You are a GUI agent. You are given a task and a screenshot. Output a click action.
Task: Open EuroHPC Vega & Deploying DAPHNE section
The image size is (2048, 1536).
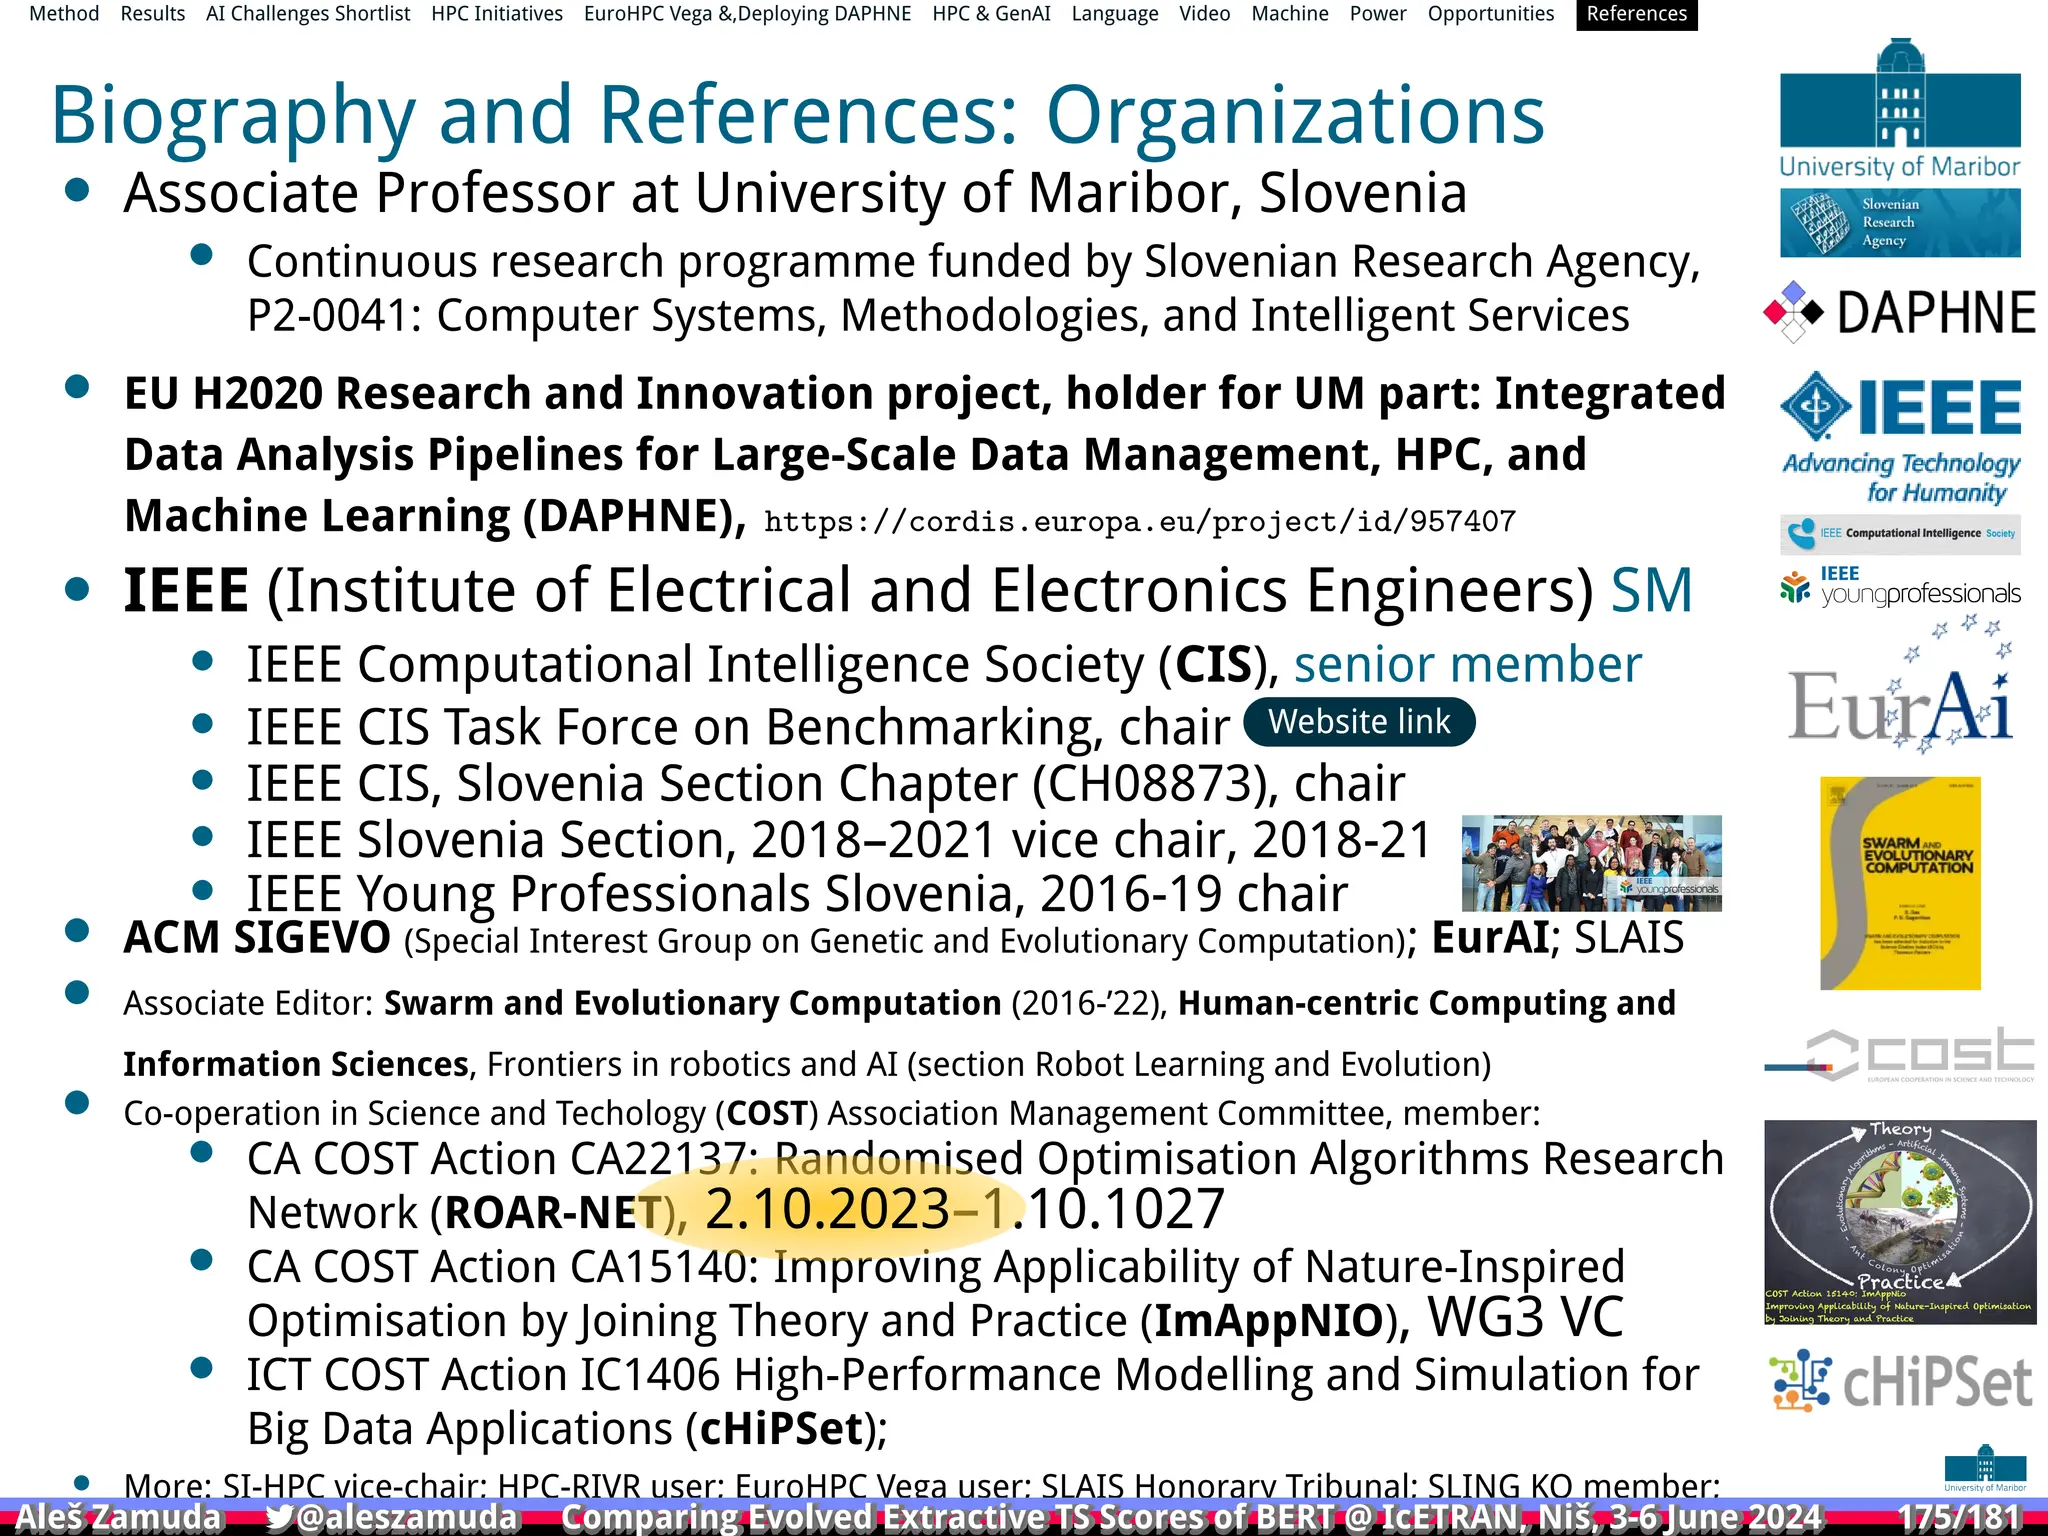748,14
